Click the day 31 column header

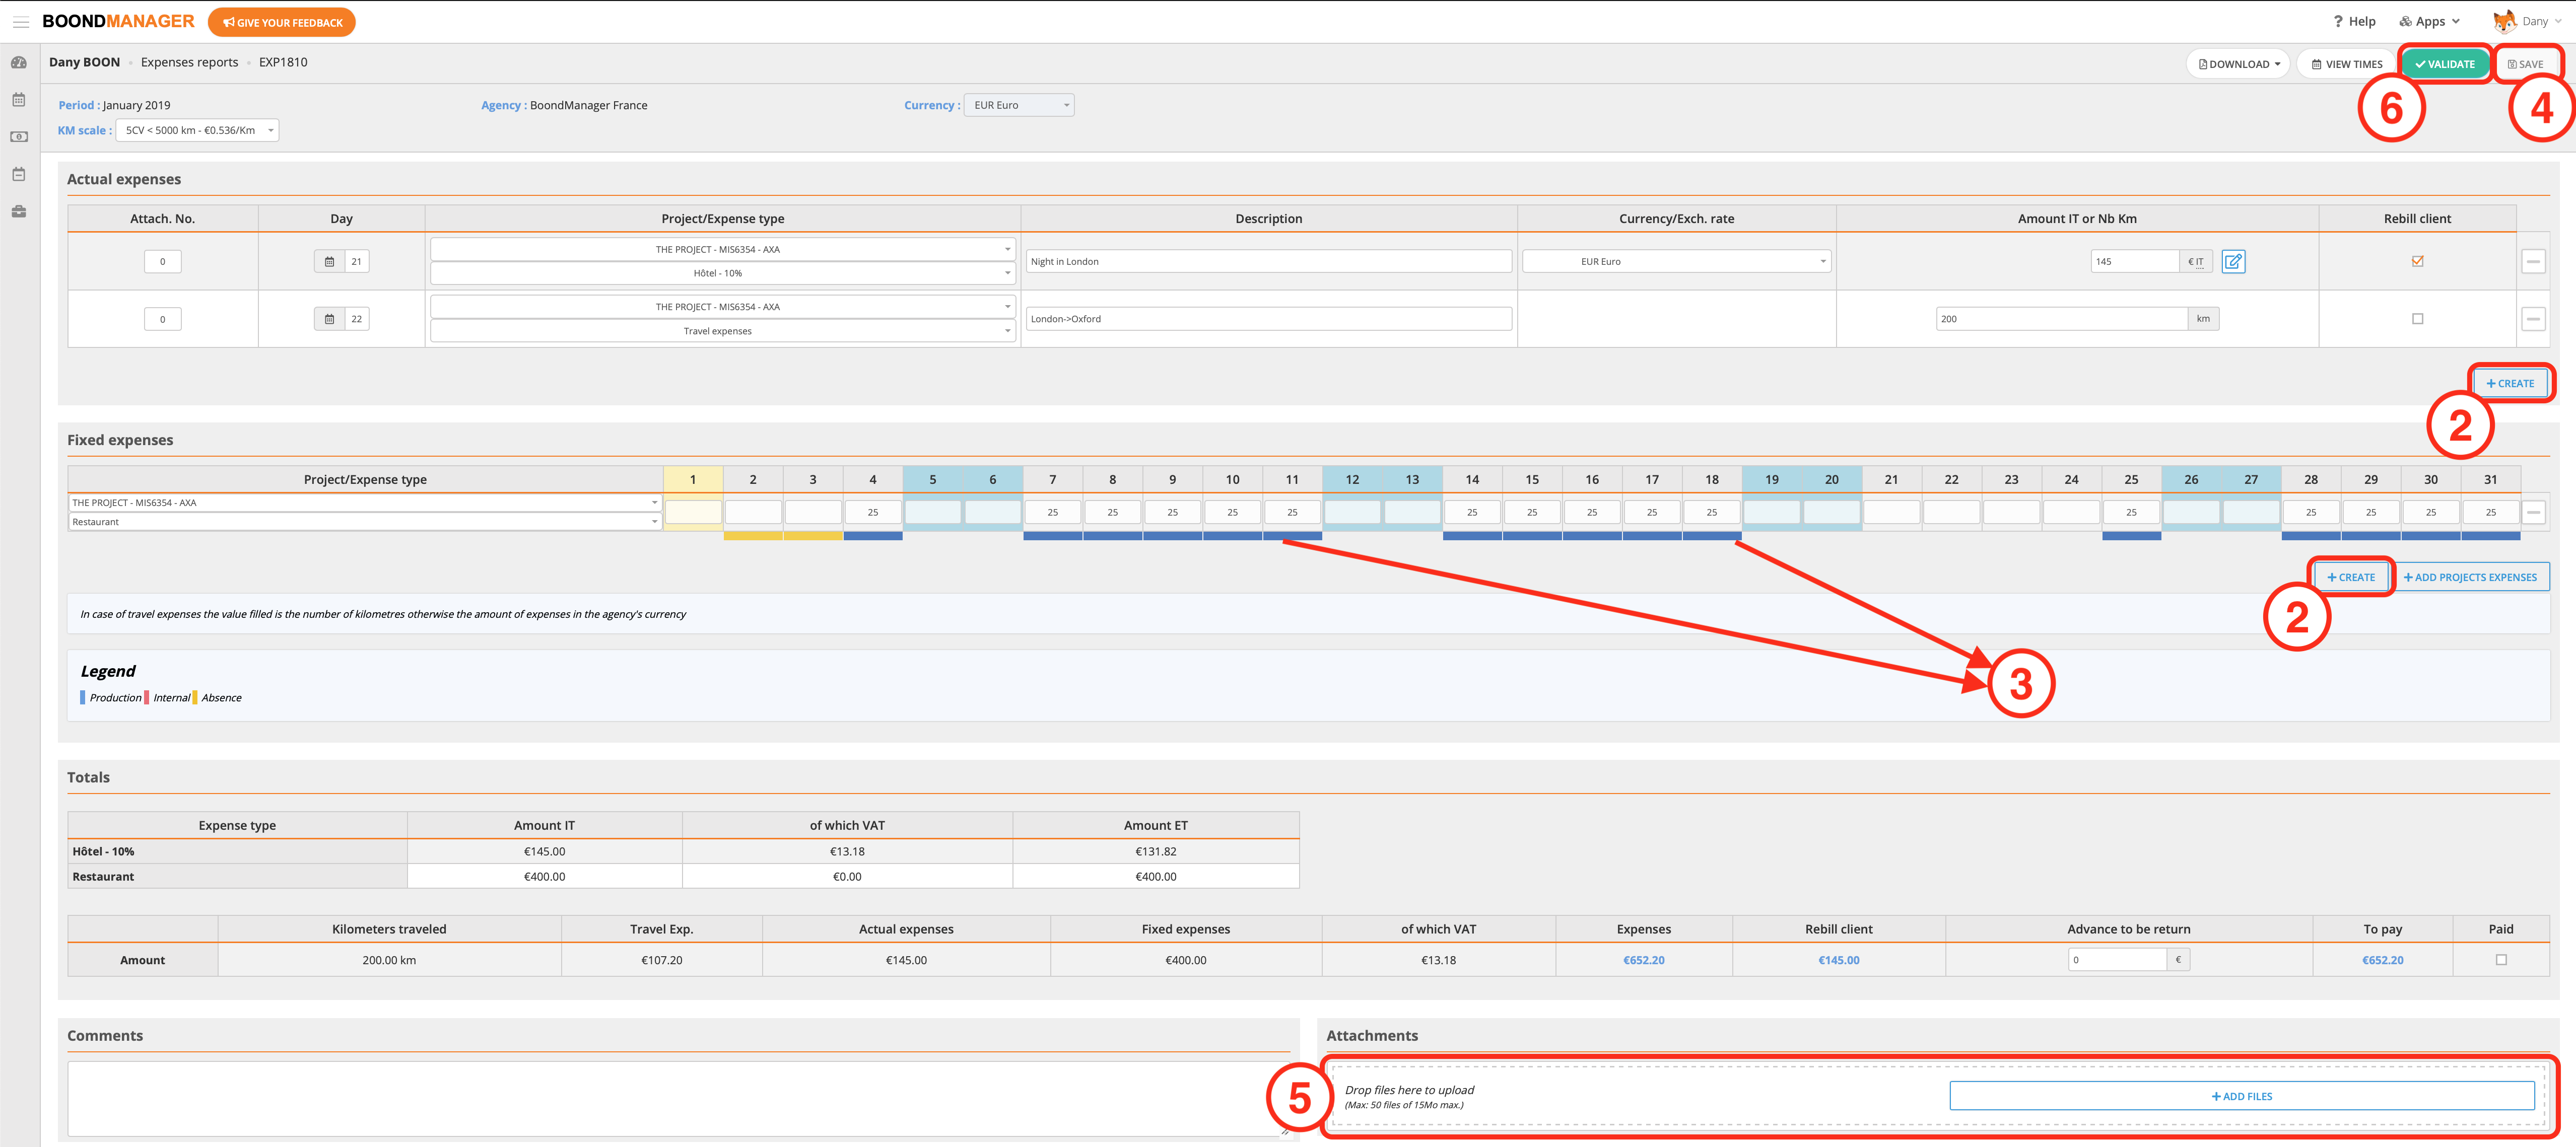click(2490, 480)
